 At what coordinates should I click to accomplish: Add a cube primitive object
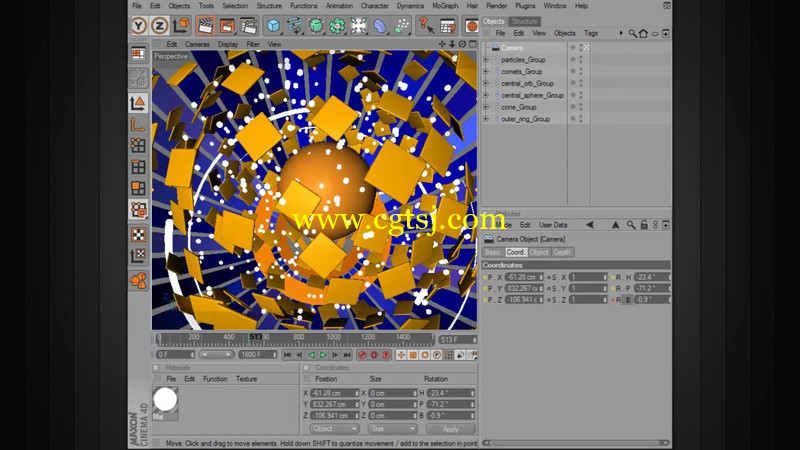273,26
